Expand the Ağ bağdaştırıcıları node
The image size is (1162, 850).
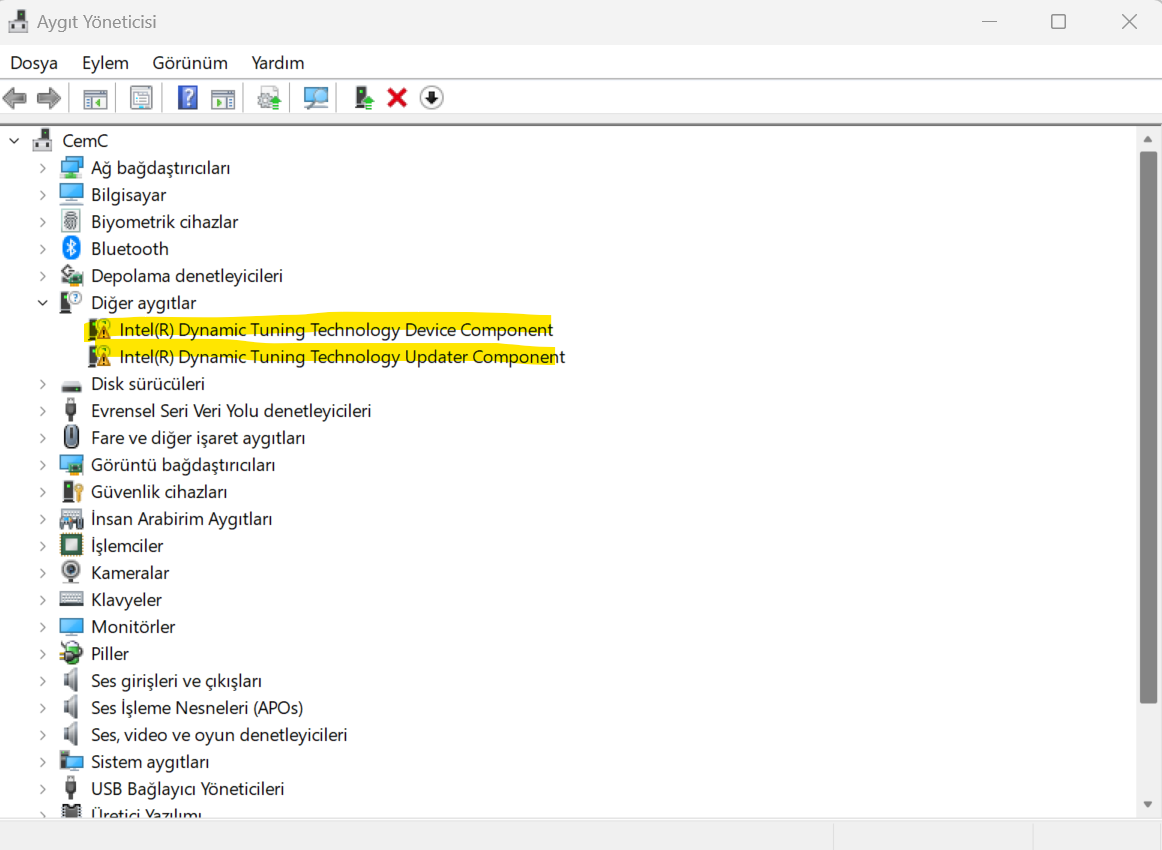(x=42, y=168)
